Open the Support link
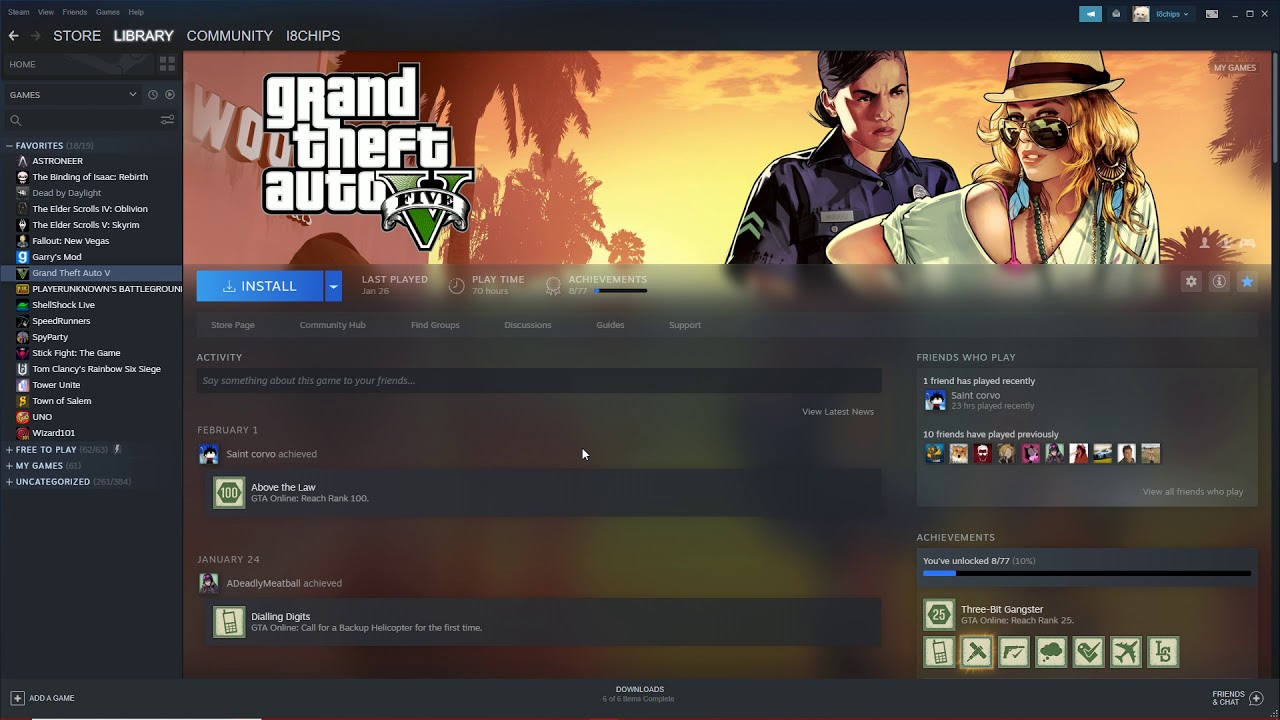Screen dimensions: 1280x720 tap(685, 325)
